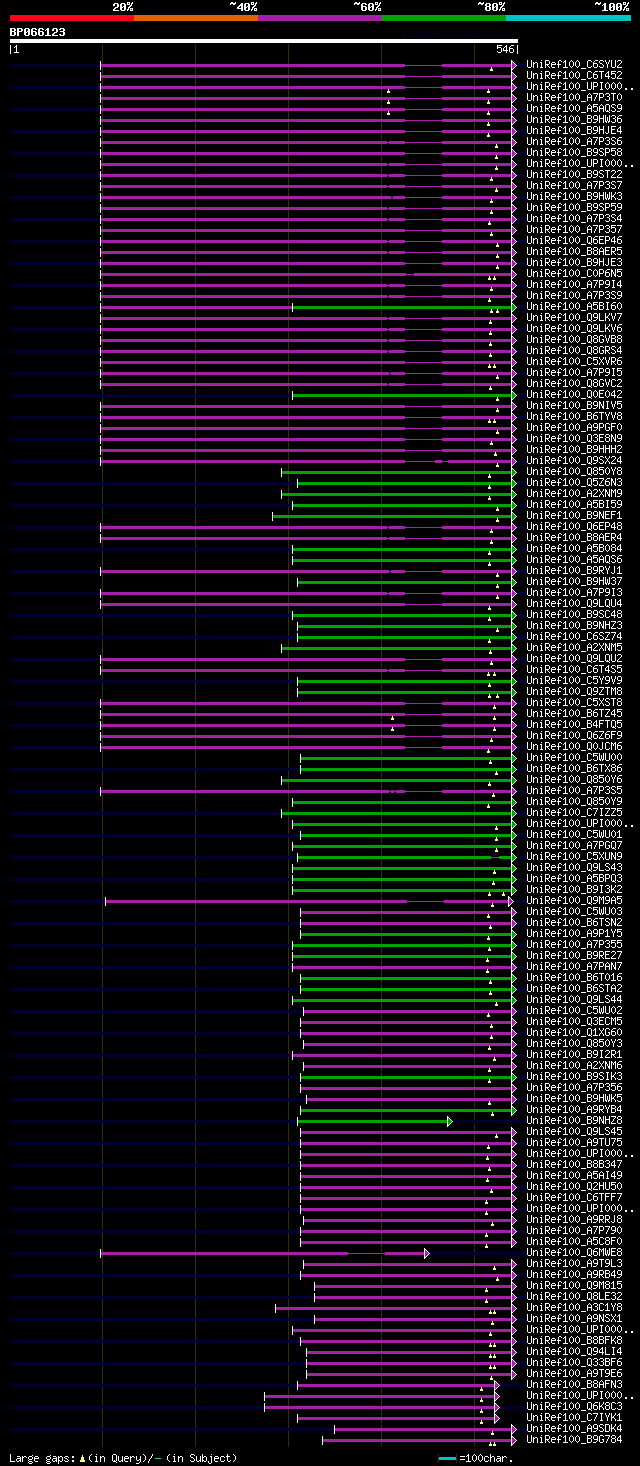This screenshot has width=640, height=1466.
Task: Click the red ~20% identity legend segment
Action: point(71,18)
